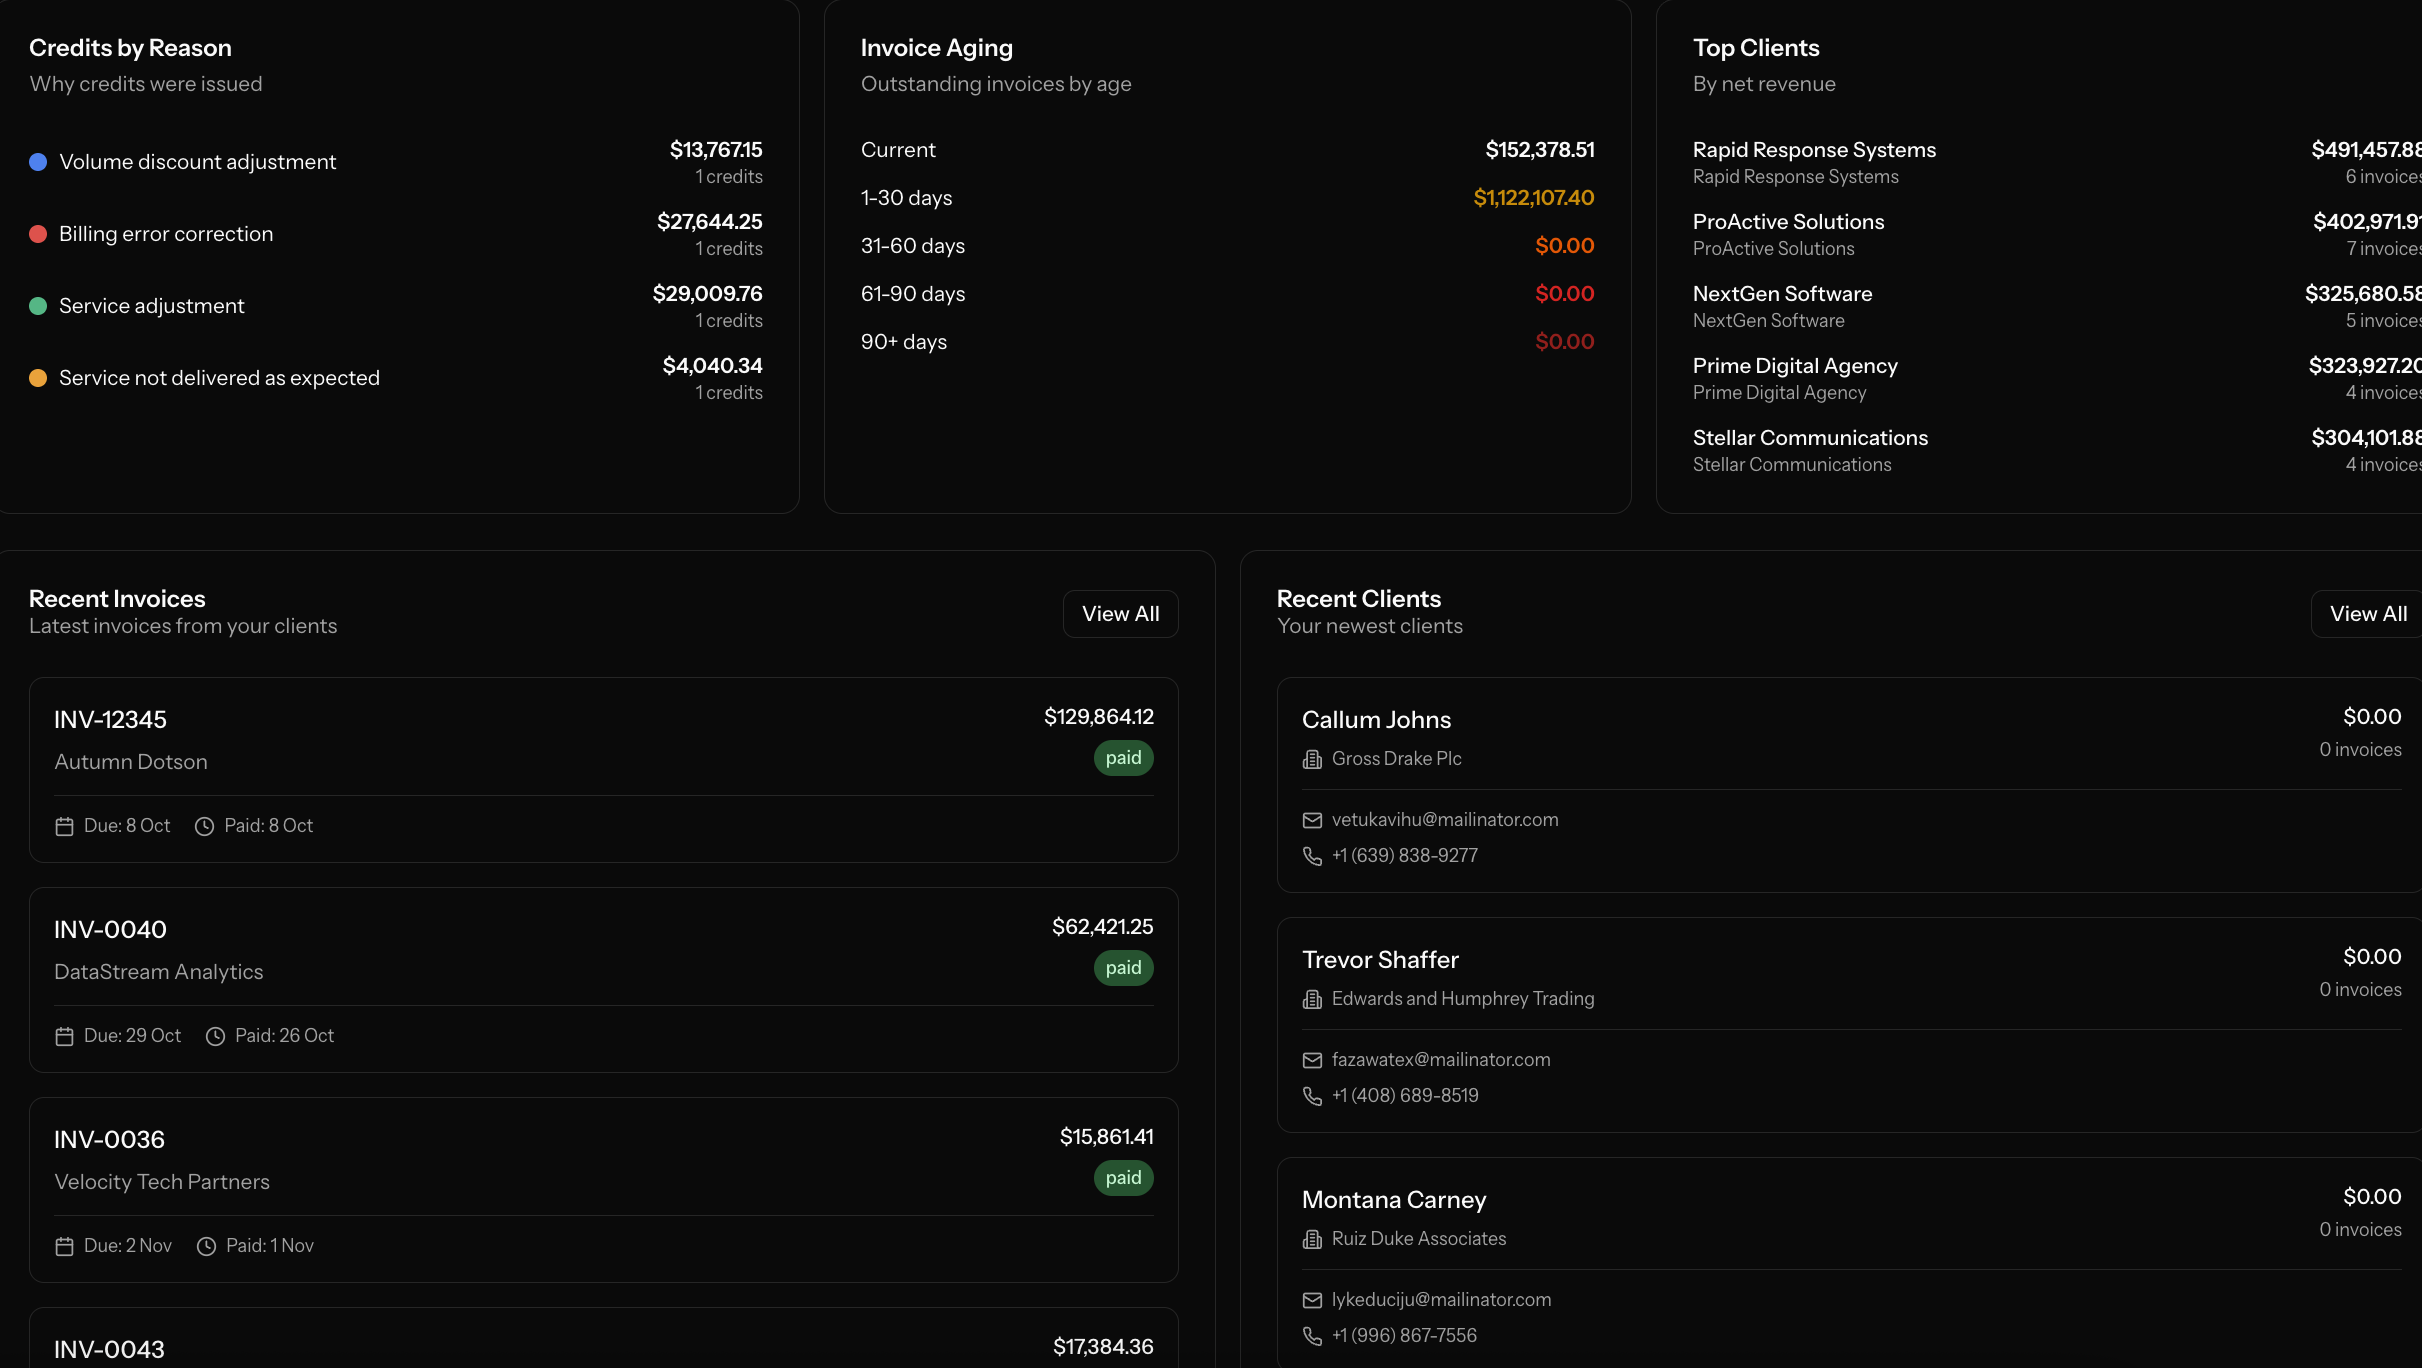
Task: Click clock icon beside Paid: 8 Oct
Action: pyautogui.click(x=204, y=826)
